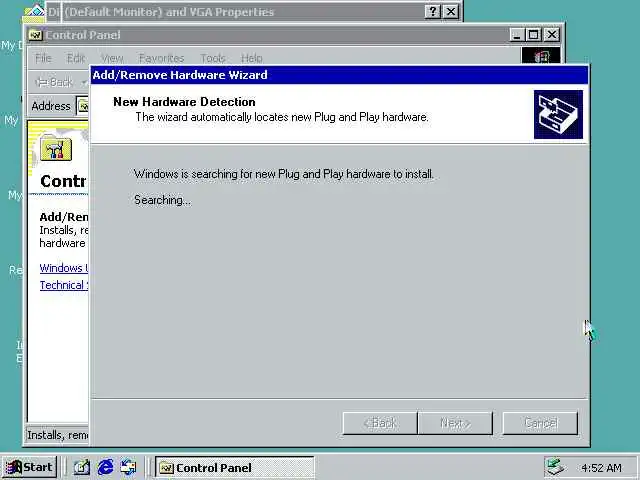The width and height of the screenshot is (640, 480).
Task: Follow the Technical Support link
Action: pyautogui.click(x=64, y=285)
